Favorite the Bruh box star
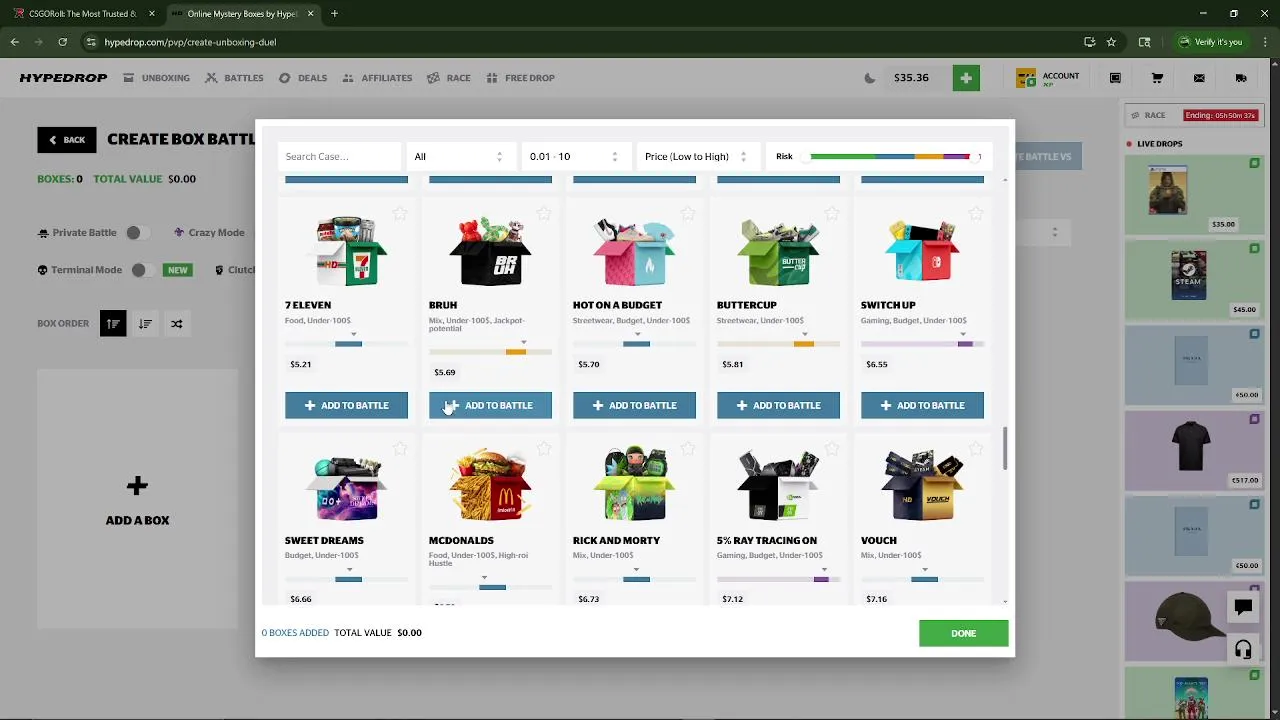The height and width of the screenshot is (720, 1280). (x=544, y=213)
